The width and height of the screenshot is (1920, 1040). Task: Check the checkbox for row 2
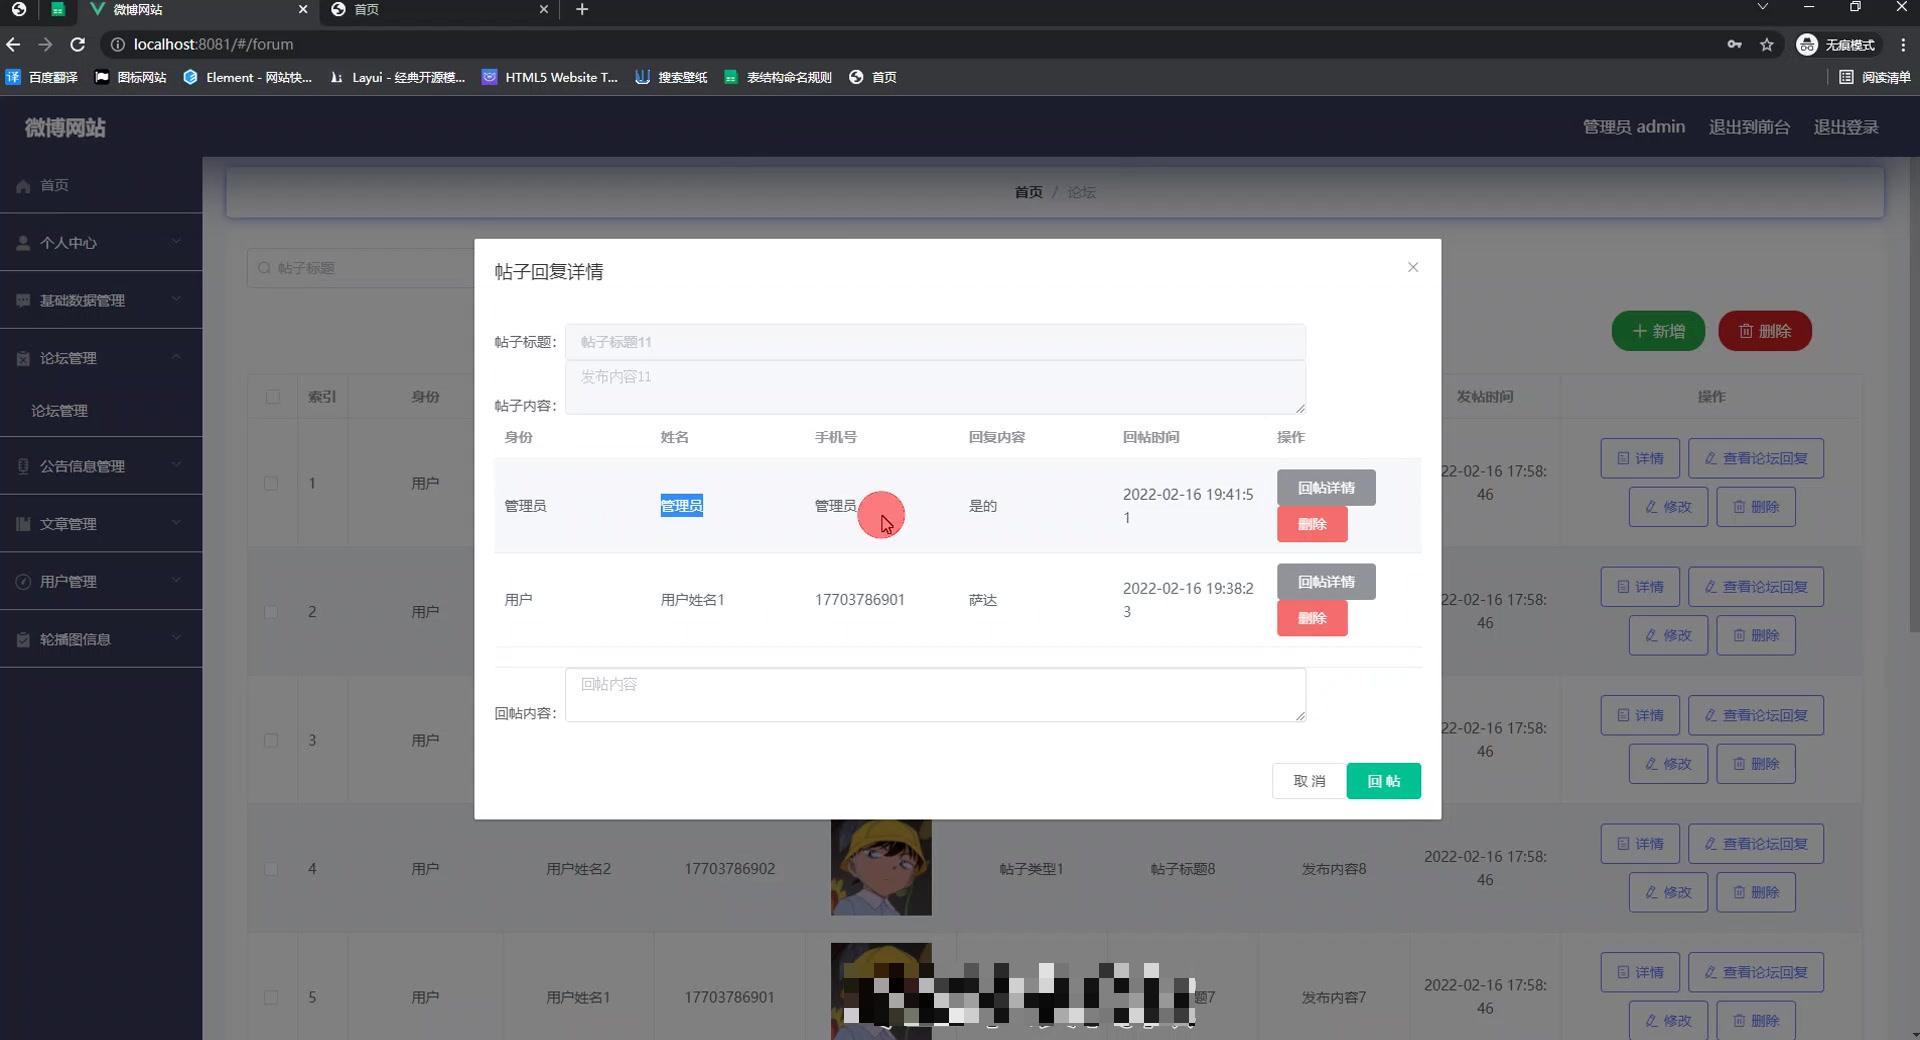click(x=271, y=612)
